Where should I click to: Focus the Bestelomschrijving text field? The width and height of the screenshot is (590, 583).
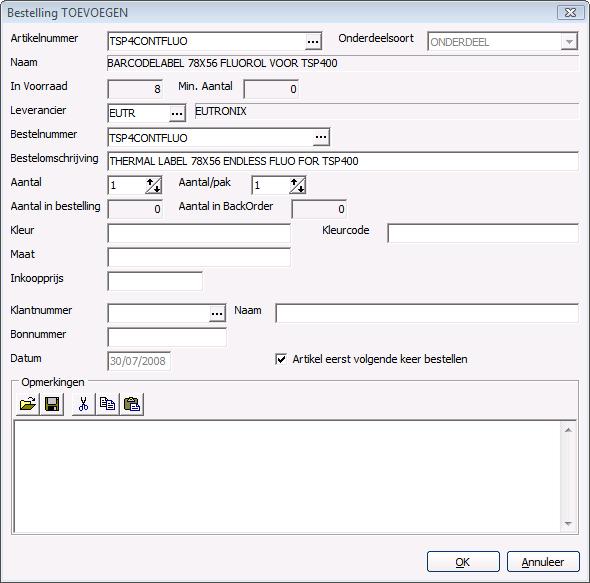coord(343,161)
